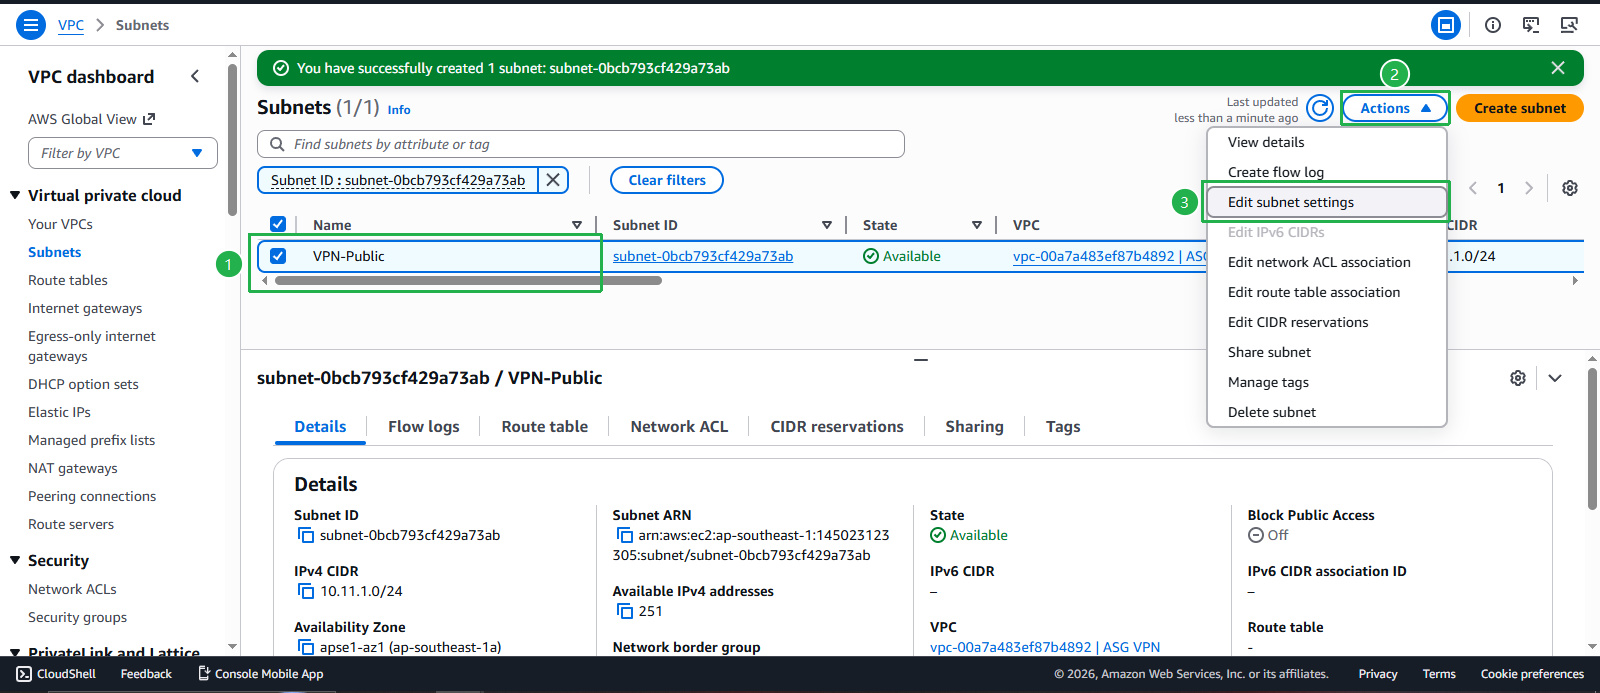Open the Filter by VPC dropdown
Screen dimensions: 1600x693
point(123,153)
